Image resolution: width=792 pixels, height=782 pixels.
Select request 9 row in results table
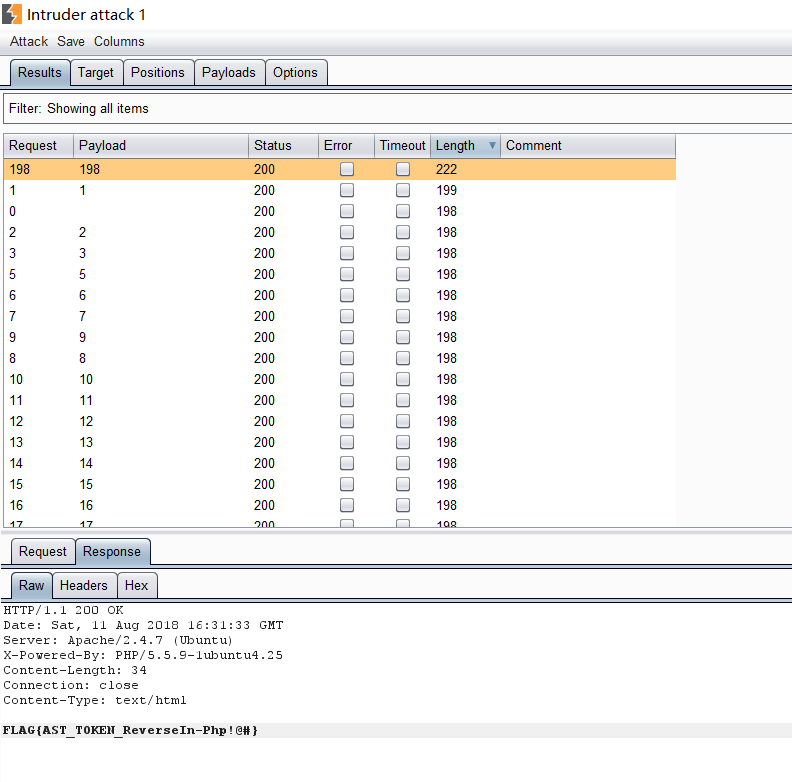(x=339, y=337)
